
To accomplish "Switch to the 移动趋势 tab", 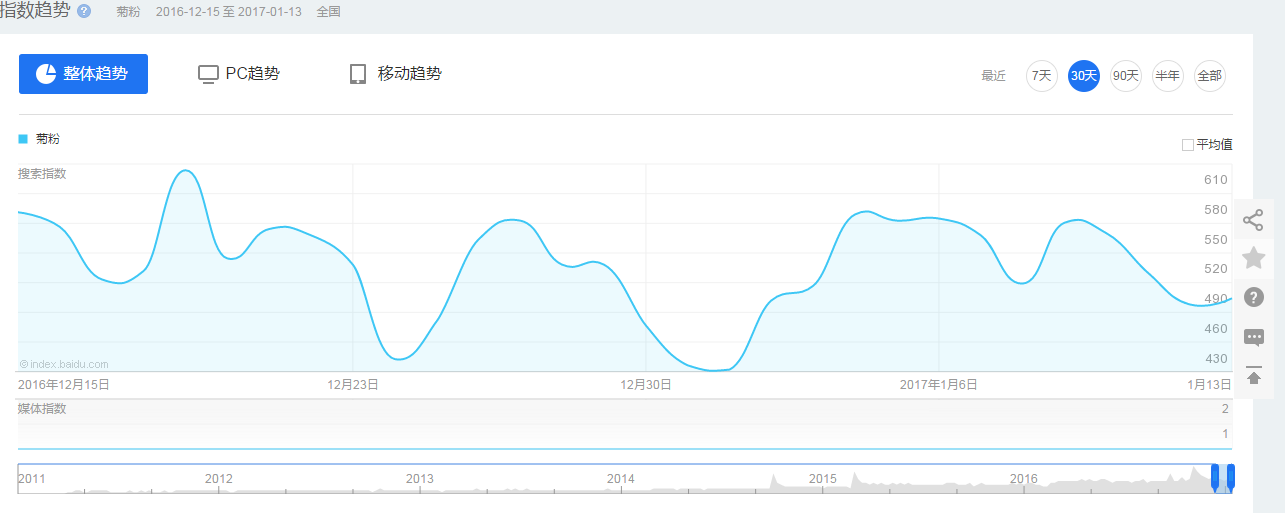I will pyautogui.click(x=395, y=74).
